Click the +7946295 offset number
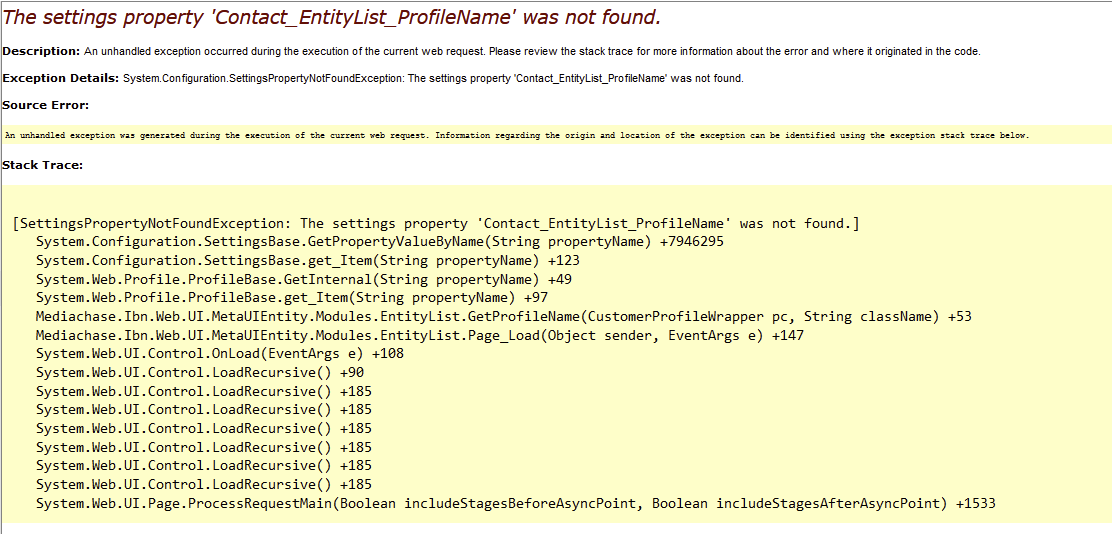 tap(692, 242)
